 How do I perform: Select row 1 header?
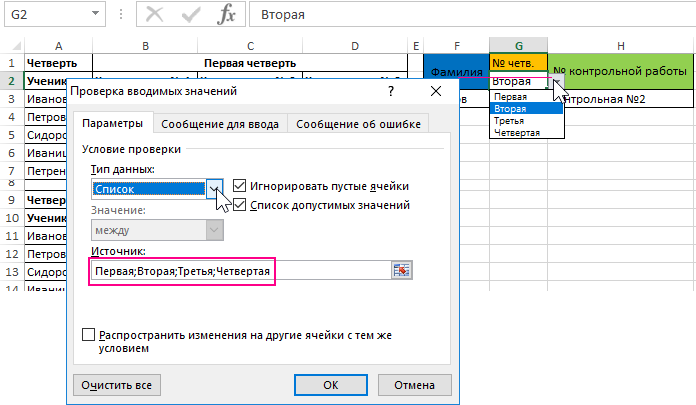tap(12, 63)
